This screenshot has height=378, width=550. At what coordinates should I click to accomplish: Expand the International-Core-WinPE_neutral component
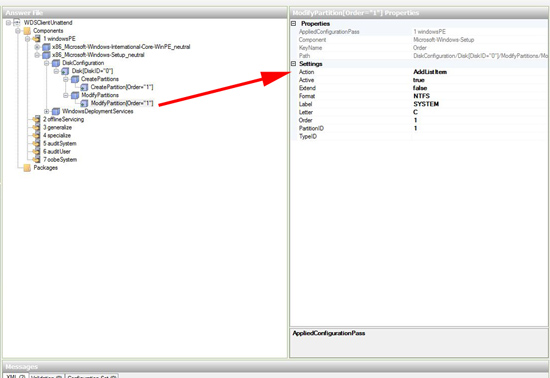[x=37, y=47]
